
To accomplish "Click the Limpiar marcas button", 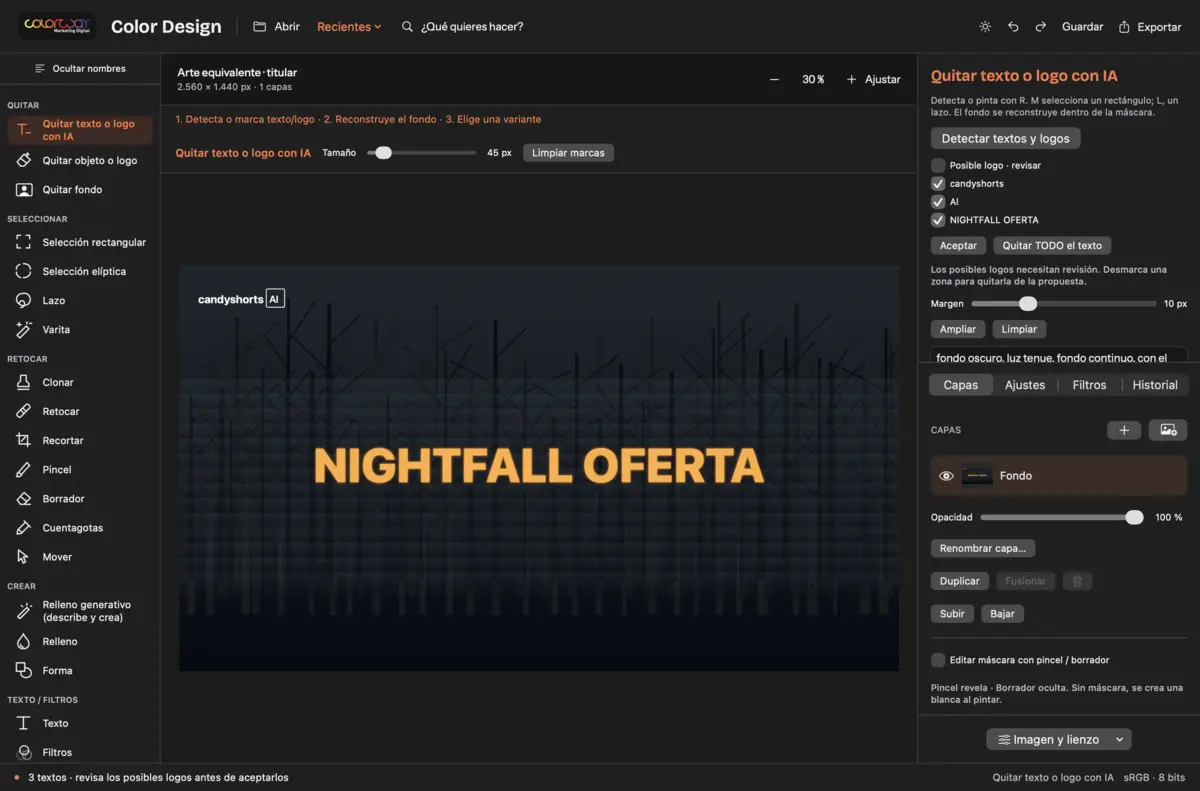I will pos(568,153).
